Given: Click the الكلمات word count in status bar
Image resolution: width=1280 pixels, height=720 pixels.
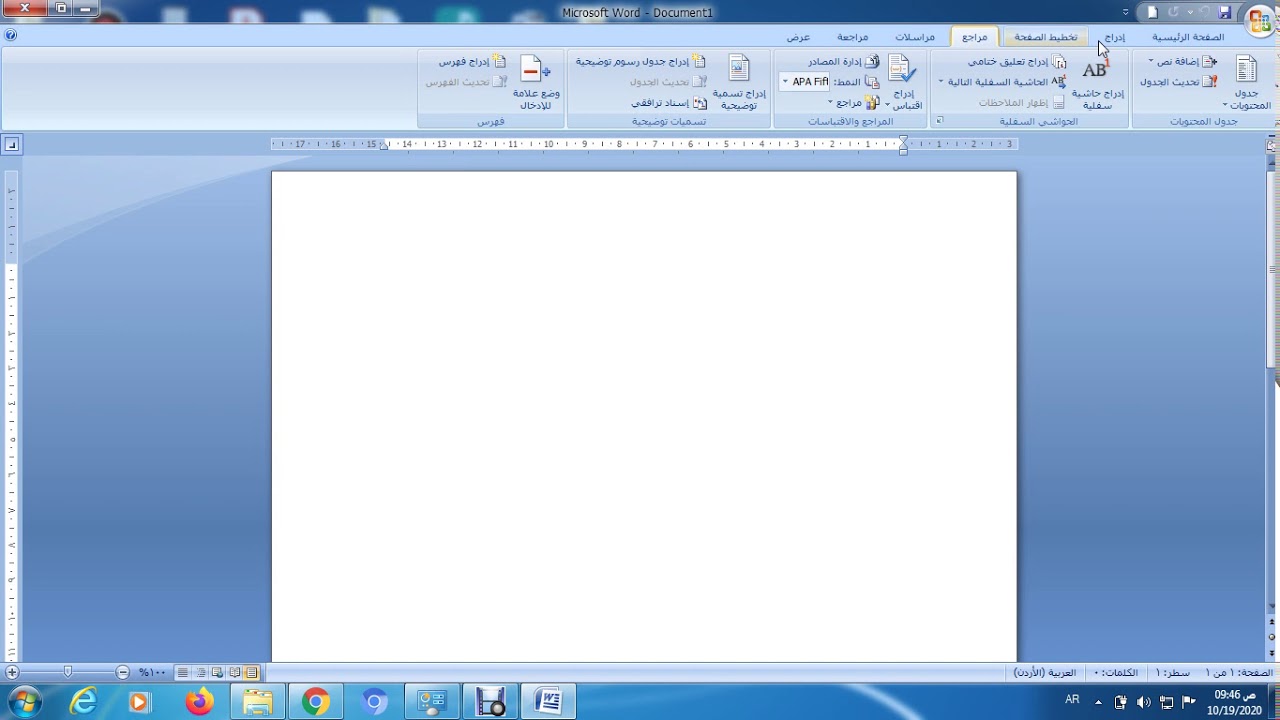Looking at the screenshot, I should click(x=1116, y=673).
